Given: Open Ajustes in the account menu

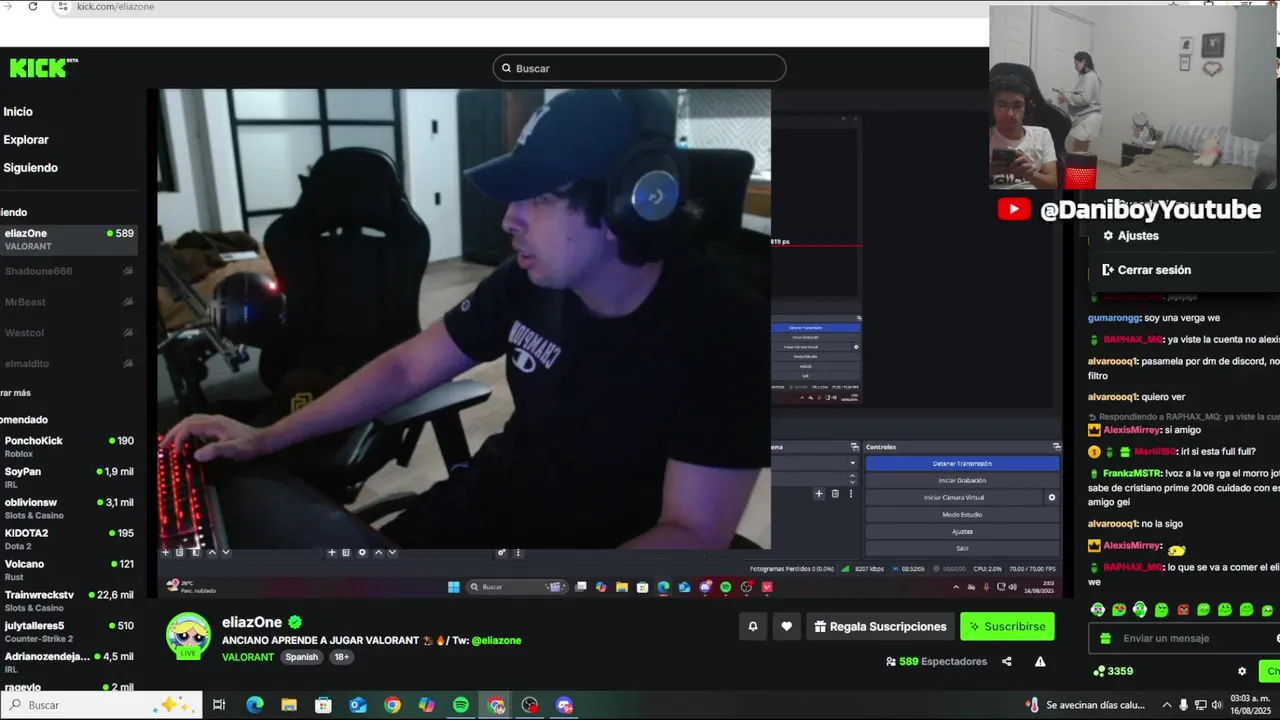Looking at the screenshot, I should (x=1130, y=236).
